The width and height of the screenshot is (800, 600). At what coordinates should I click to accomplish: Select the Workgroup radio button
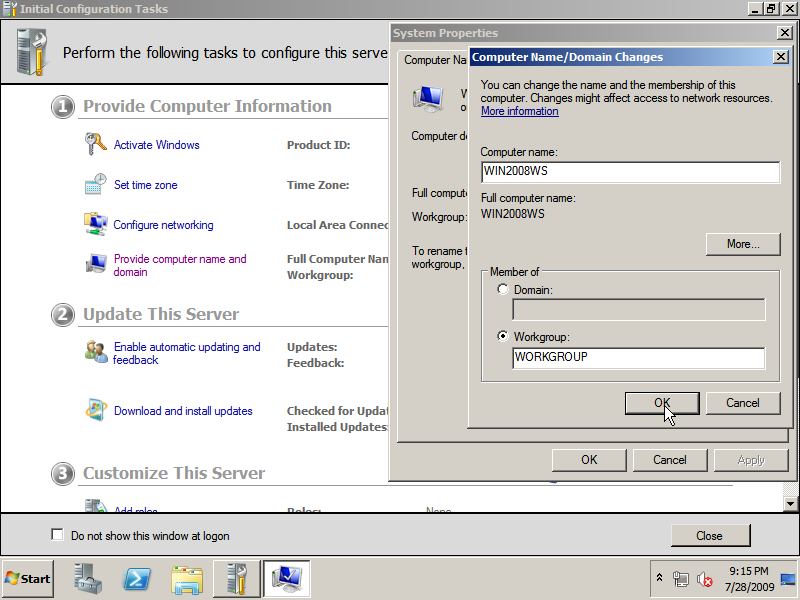point(503,336)
